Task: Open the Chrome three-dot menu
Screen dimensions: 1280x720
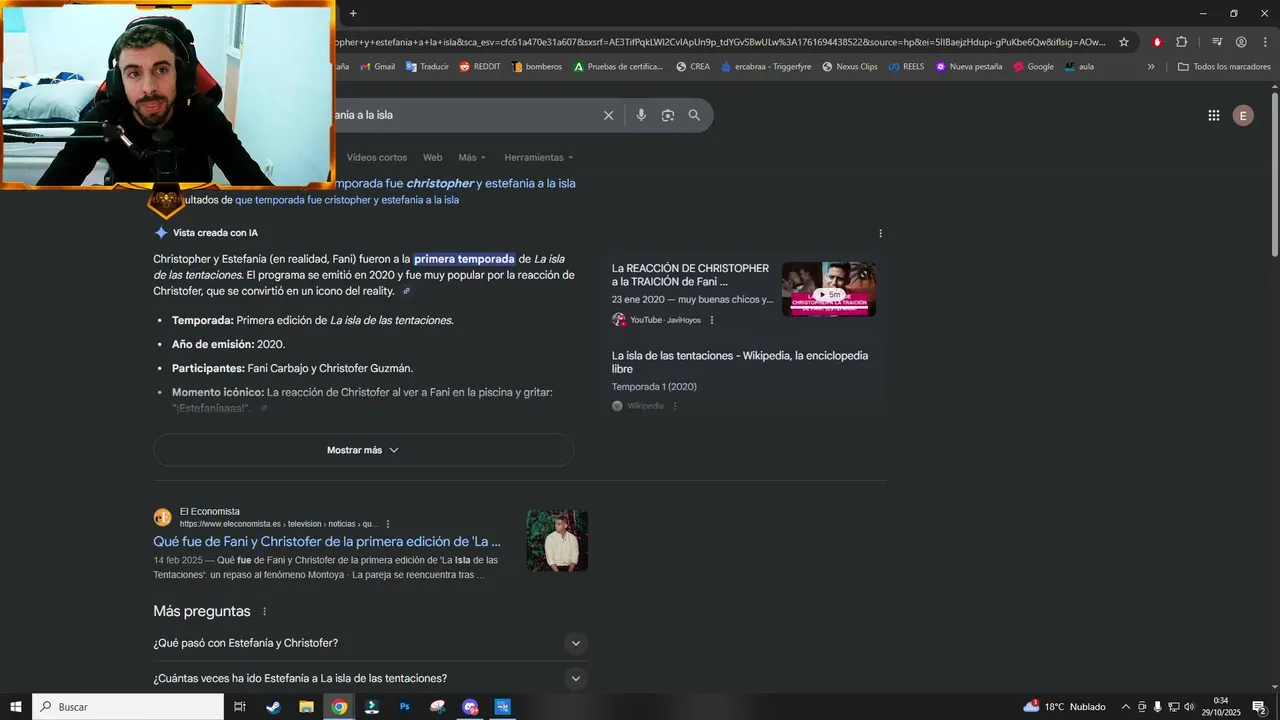Action: [1264, 42]
